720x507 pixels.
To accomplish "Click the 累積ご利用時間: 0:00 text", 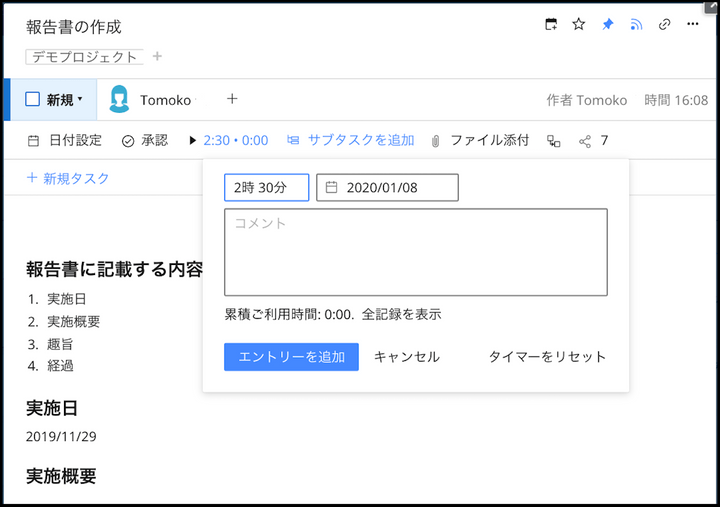I will pyautogui.click(x=289, y=315).
